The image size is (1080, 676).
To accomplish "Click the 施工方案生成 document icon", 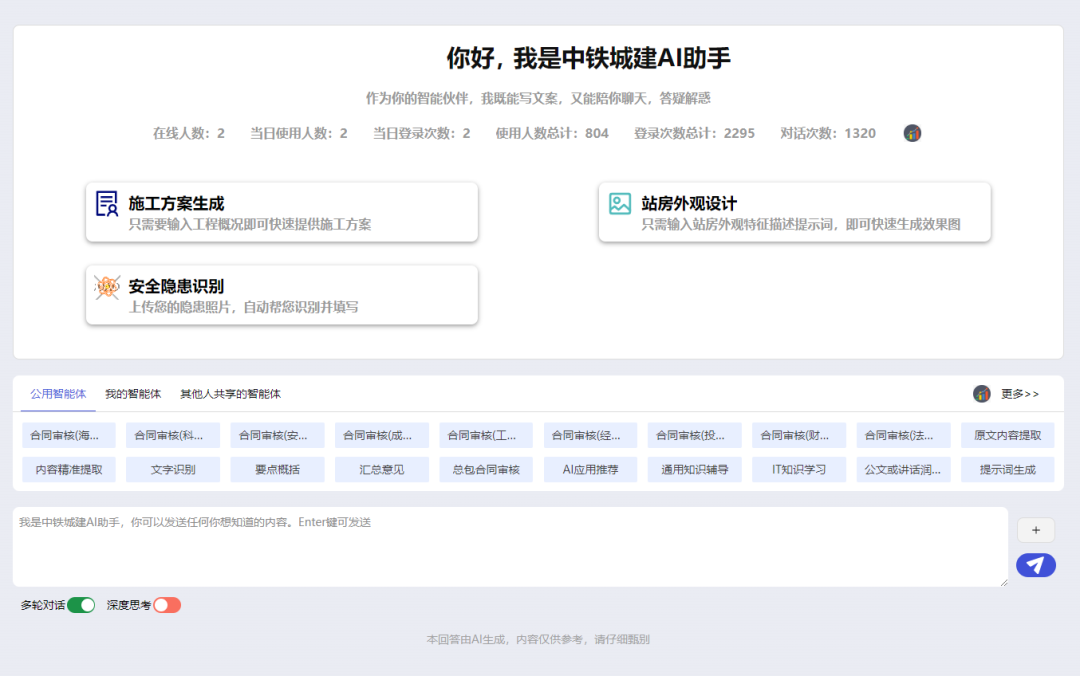I will tap(107, 204).
